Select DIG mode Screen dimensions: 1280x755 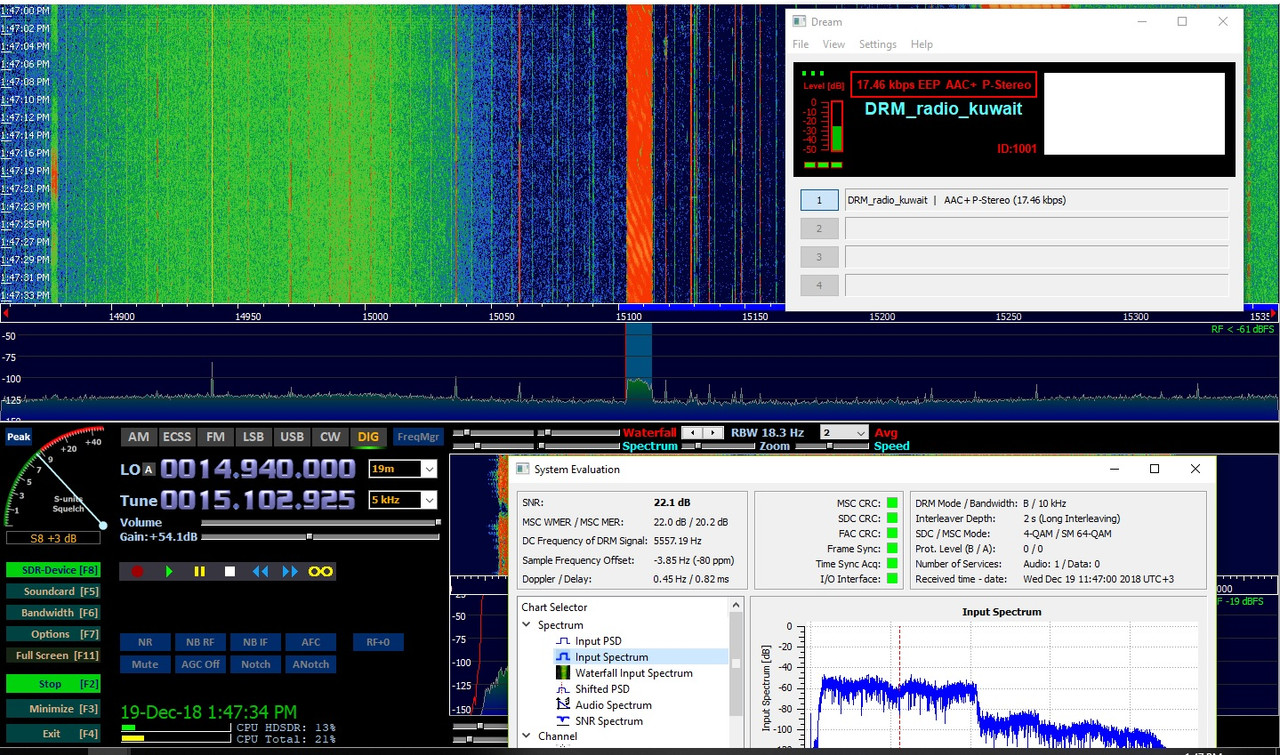tap(368, 437)
